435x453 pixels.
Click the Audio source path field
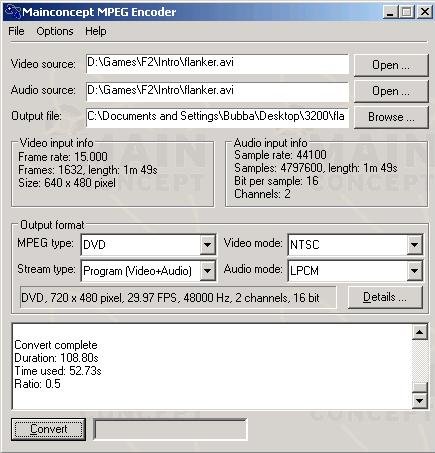tap(217, 91)
